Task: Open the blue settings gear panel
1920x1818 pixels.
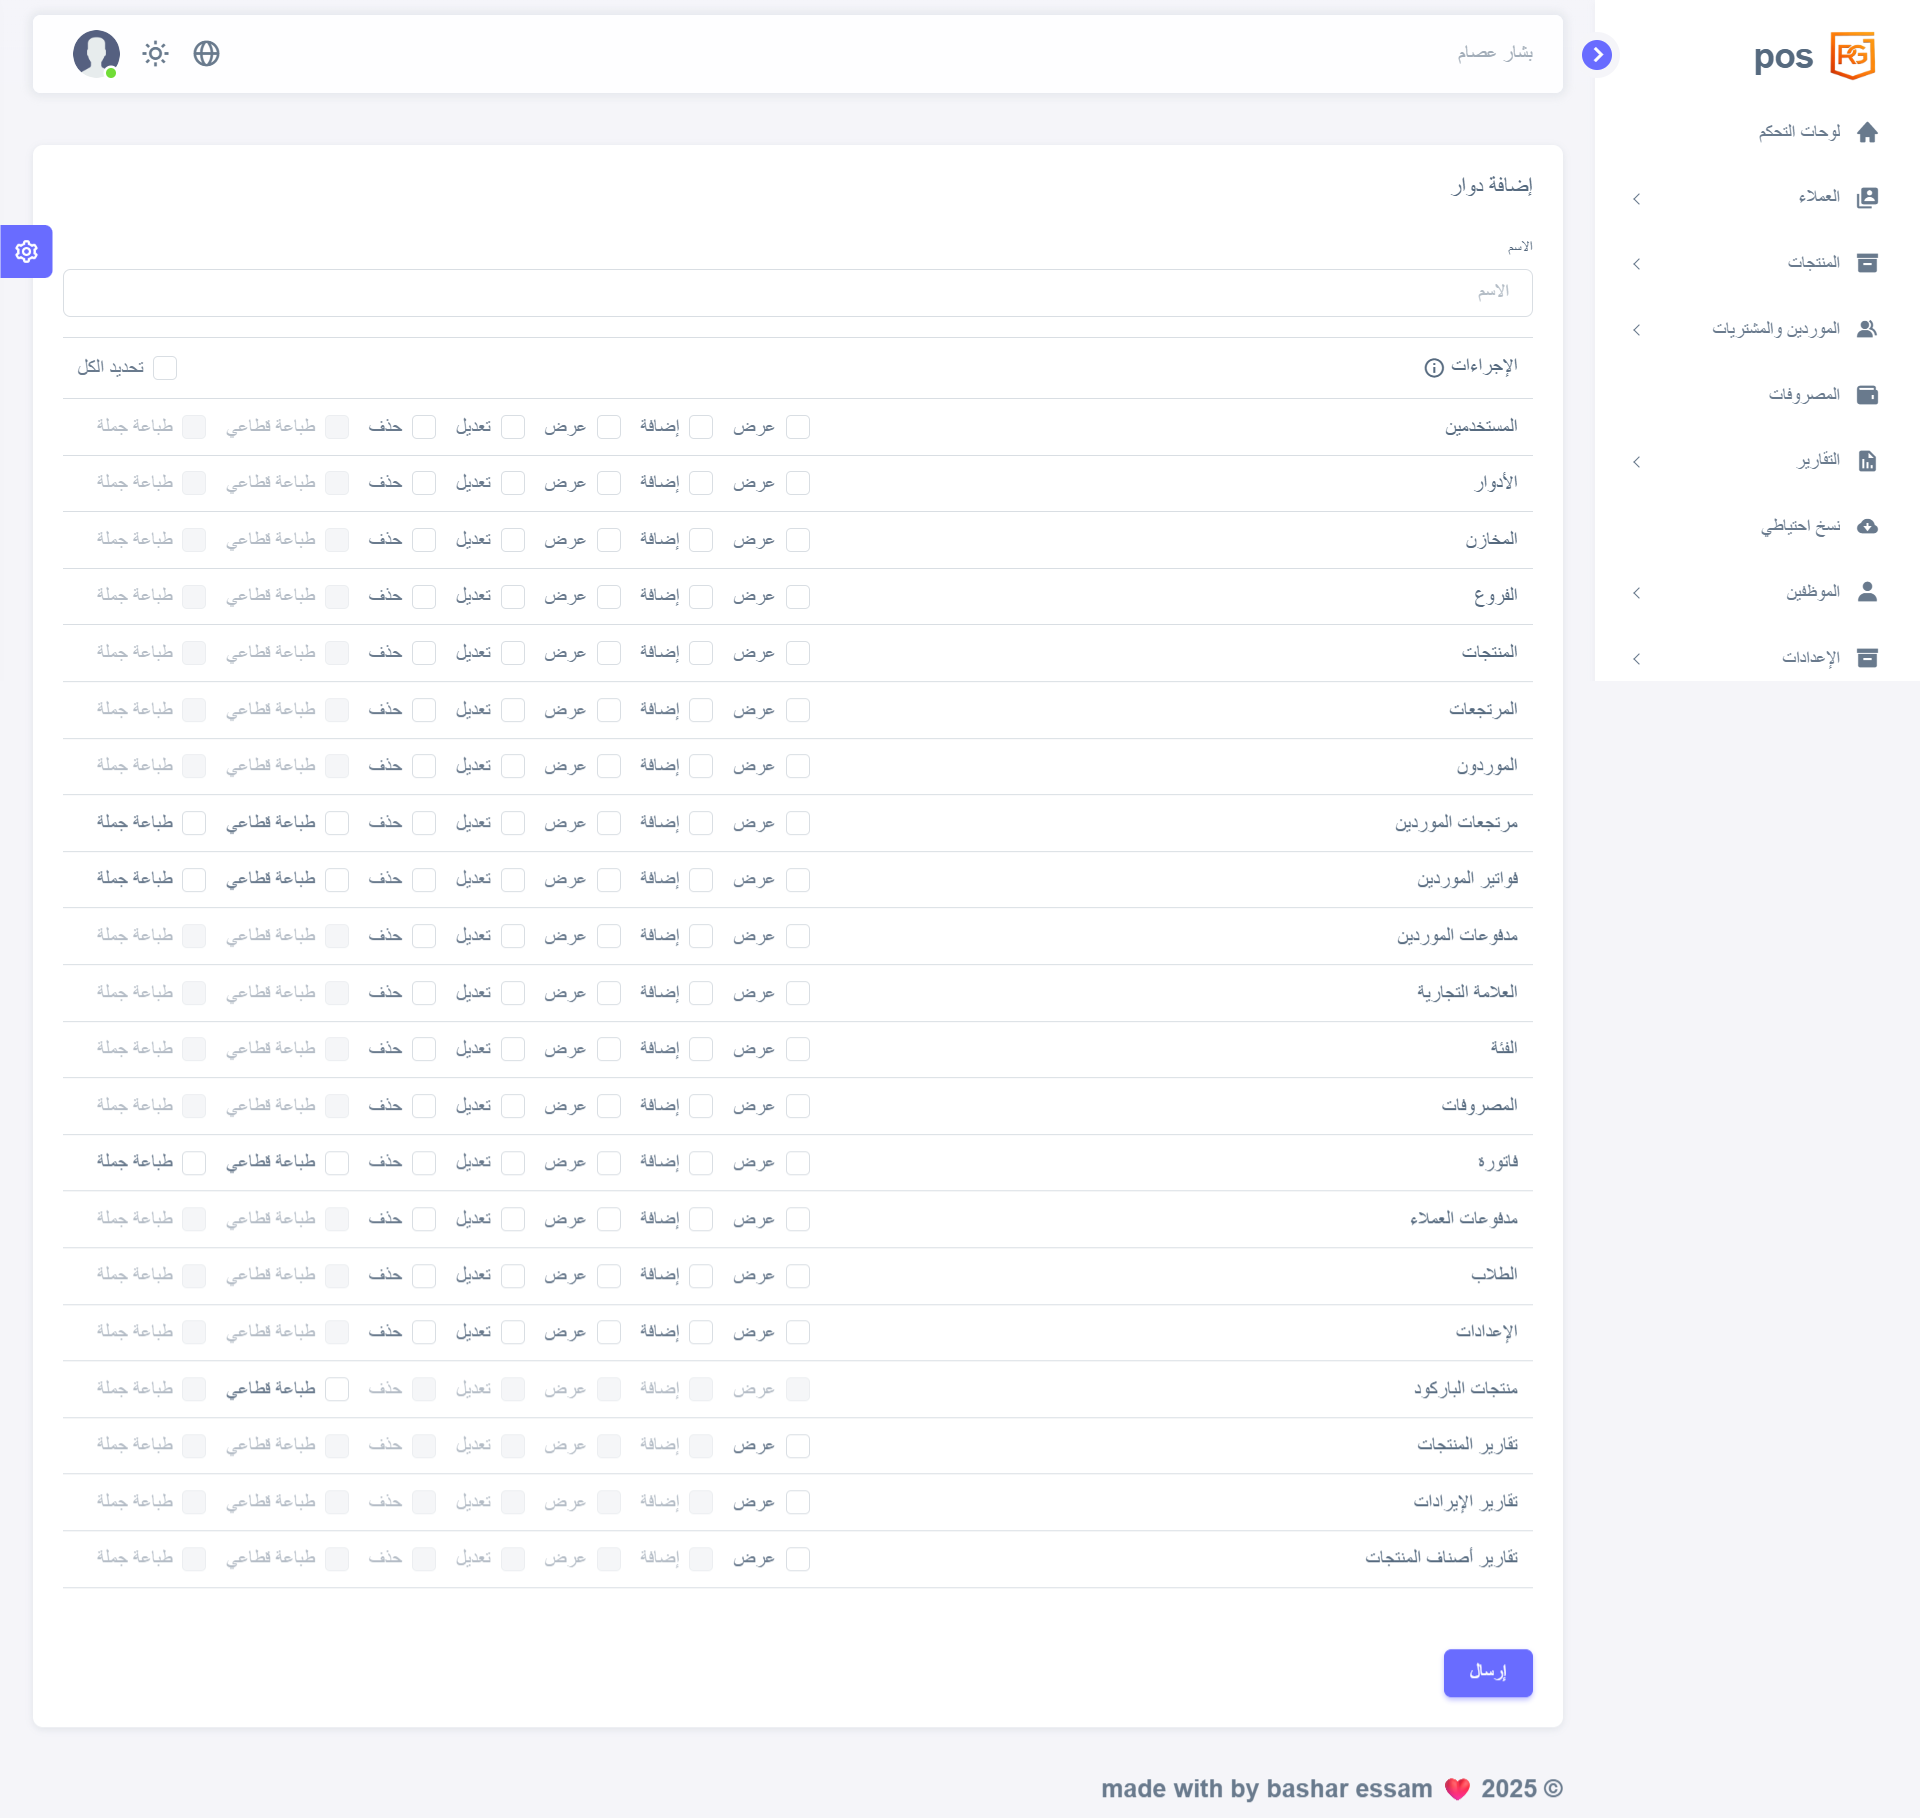Action: 27,251
